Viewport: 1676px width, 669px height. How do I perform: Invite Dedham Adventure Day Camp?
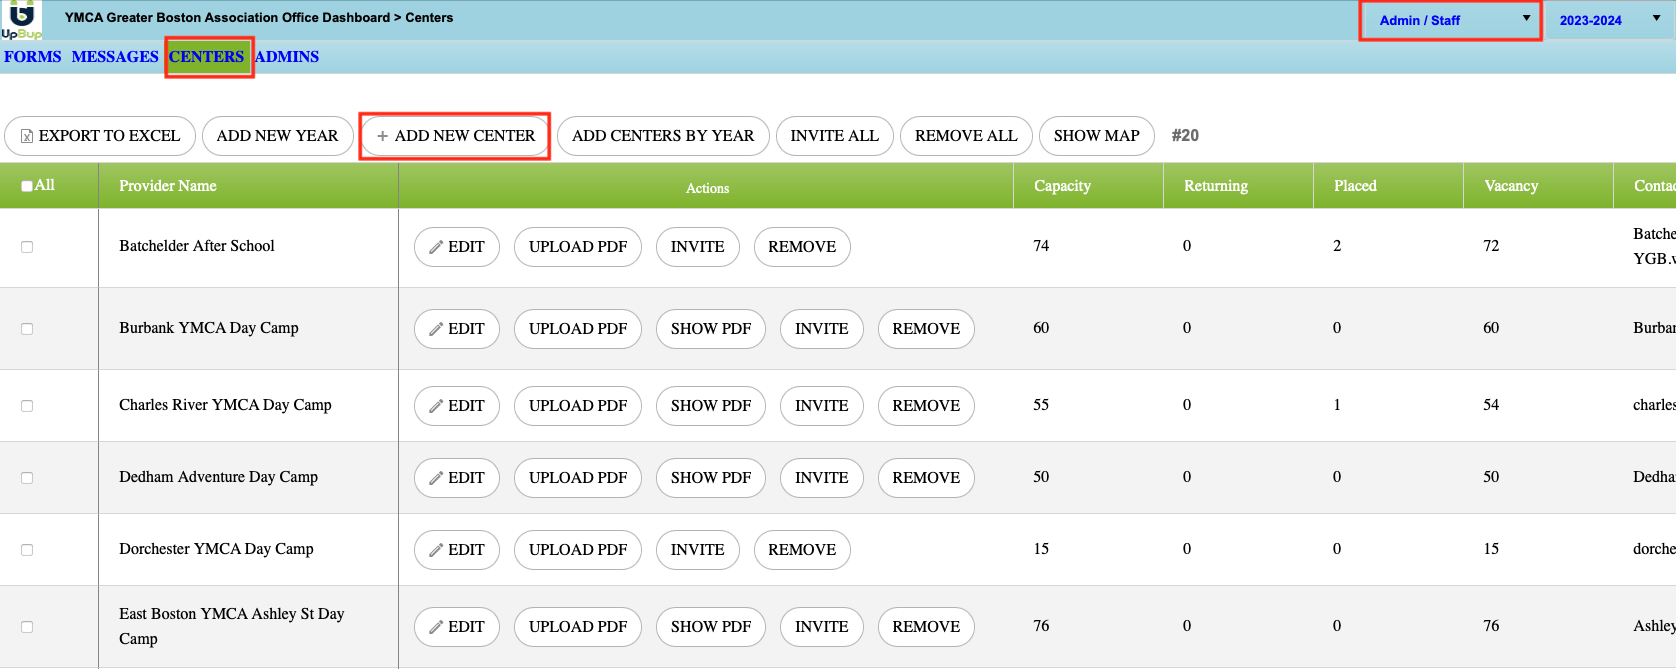tap(822, 478)
